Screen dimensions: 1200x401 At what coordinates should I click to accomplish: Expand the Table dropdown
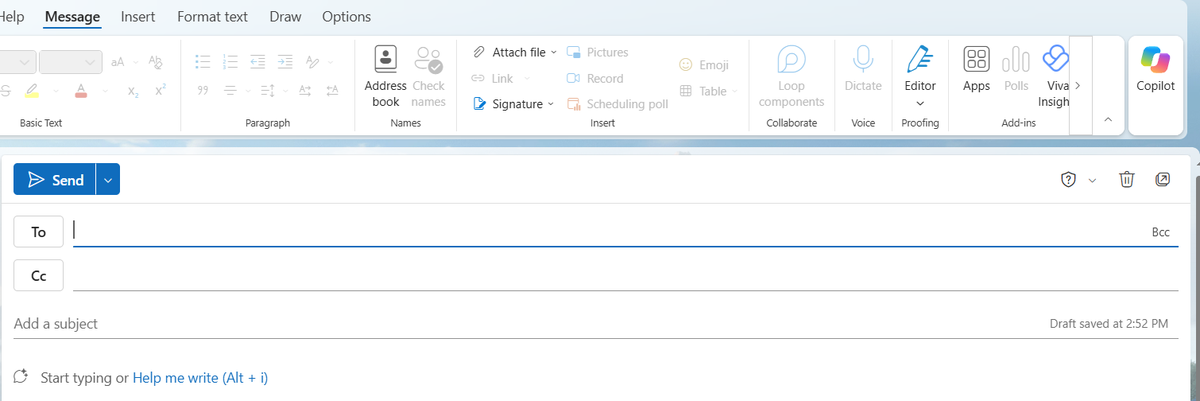point(734,91)
